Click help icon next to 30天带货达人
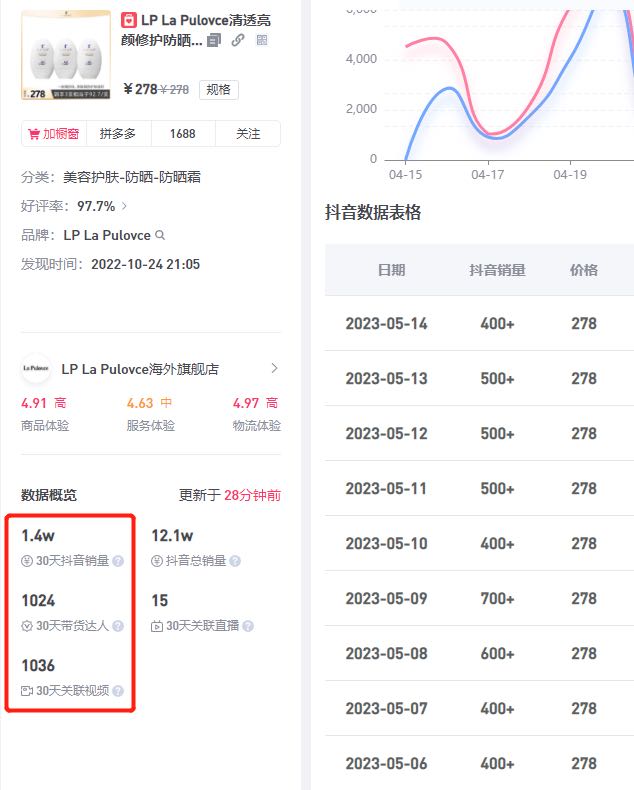This screenshot has height=790, width=634. (x=118, y=626)
